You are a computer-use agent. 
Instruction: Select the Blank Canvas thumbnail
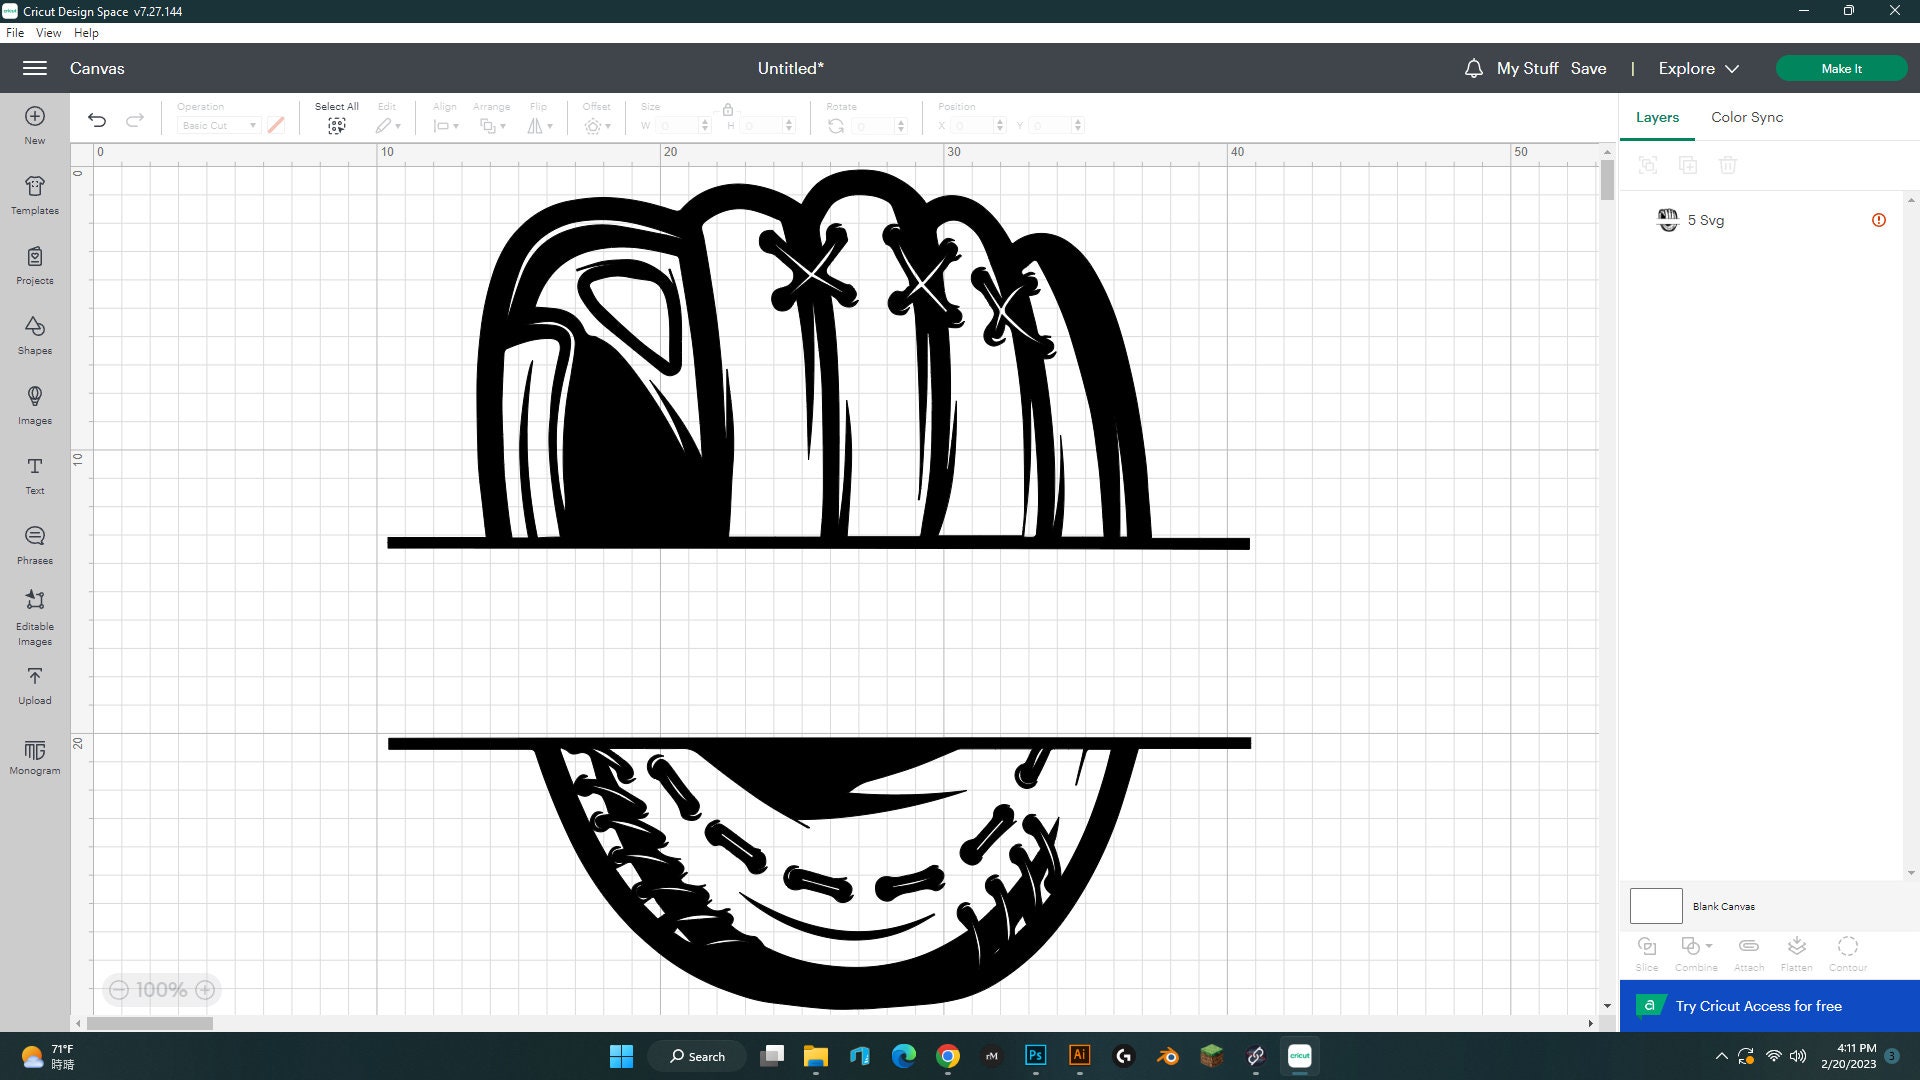click(x=1655, y=906)
